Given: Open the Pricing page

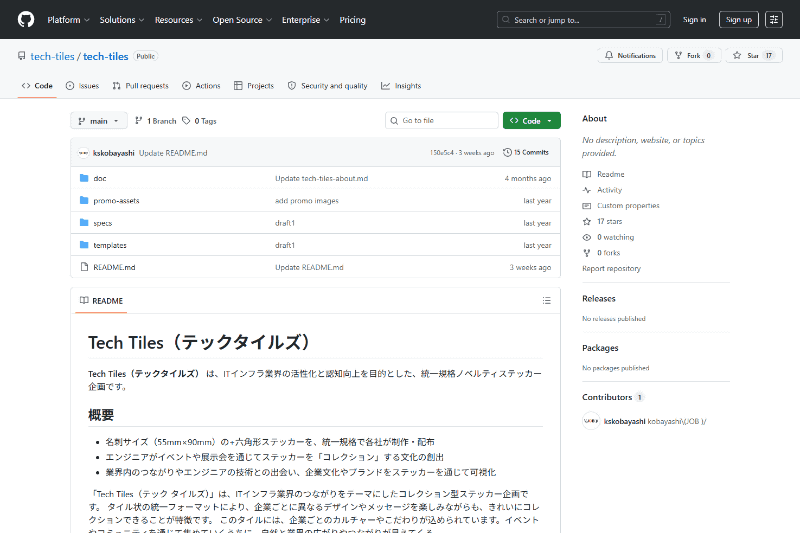Looking at the screenshot, I should tap(353, 20).
